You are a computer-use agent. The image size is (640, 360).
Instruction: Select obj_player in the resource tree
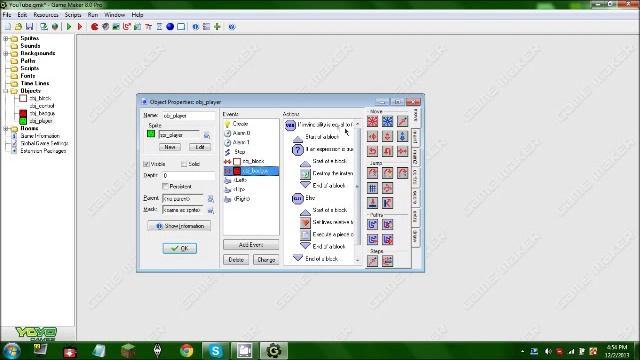40,121
